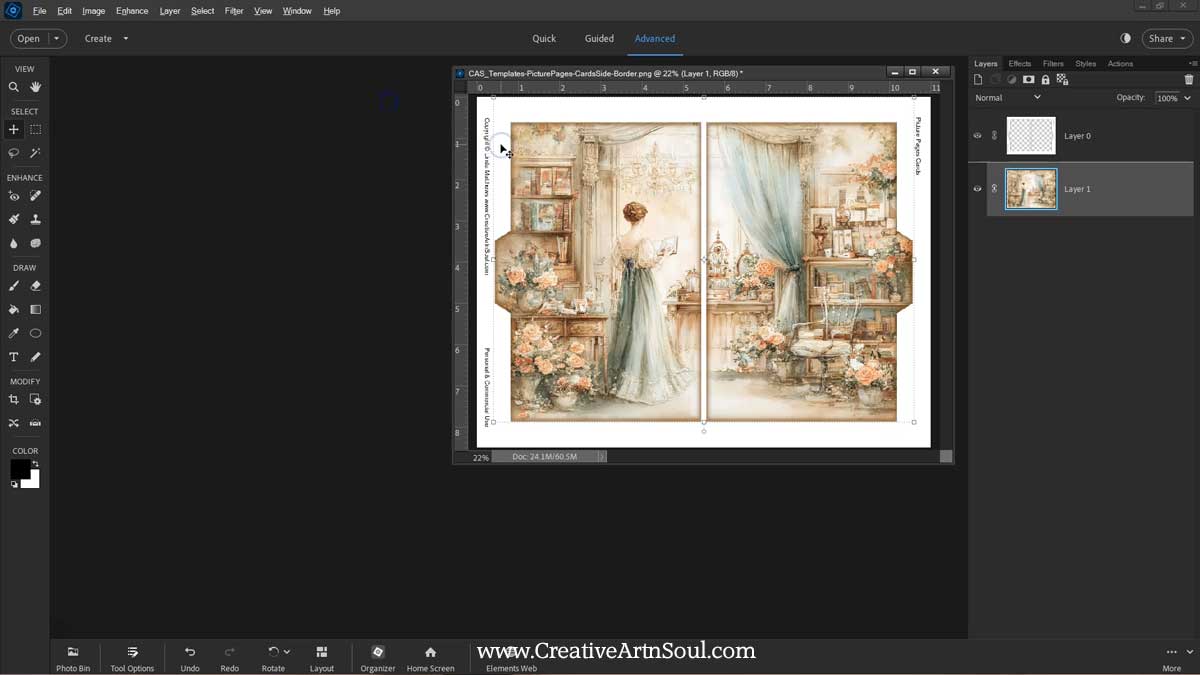Viewport: 1200px width, 675px height.
Task: Select the Pencil tool
Action: click(36, 357)
